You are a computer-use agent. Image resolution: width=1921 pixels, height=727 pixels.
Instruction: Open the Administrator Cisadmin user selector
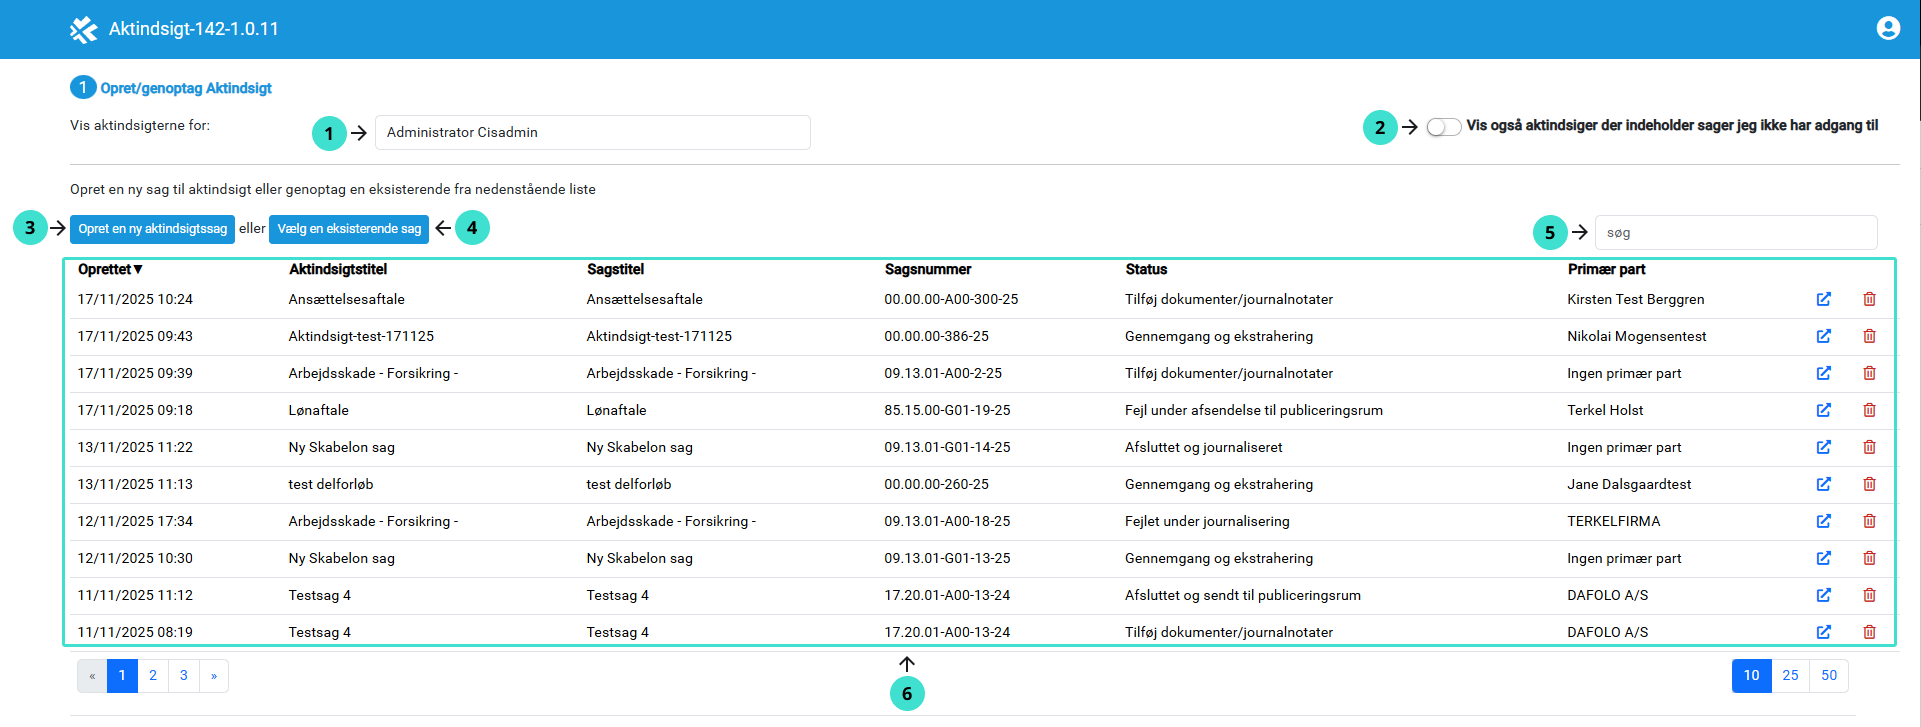pos(592,133)
